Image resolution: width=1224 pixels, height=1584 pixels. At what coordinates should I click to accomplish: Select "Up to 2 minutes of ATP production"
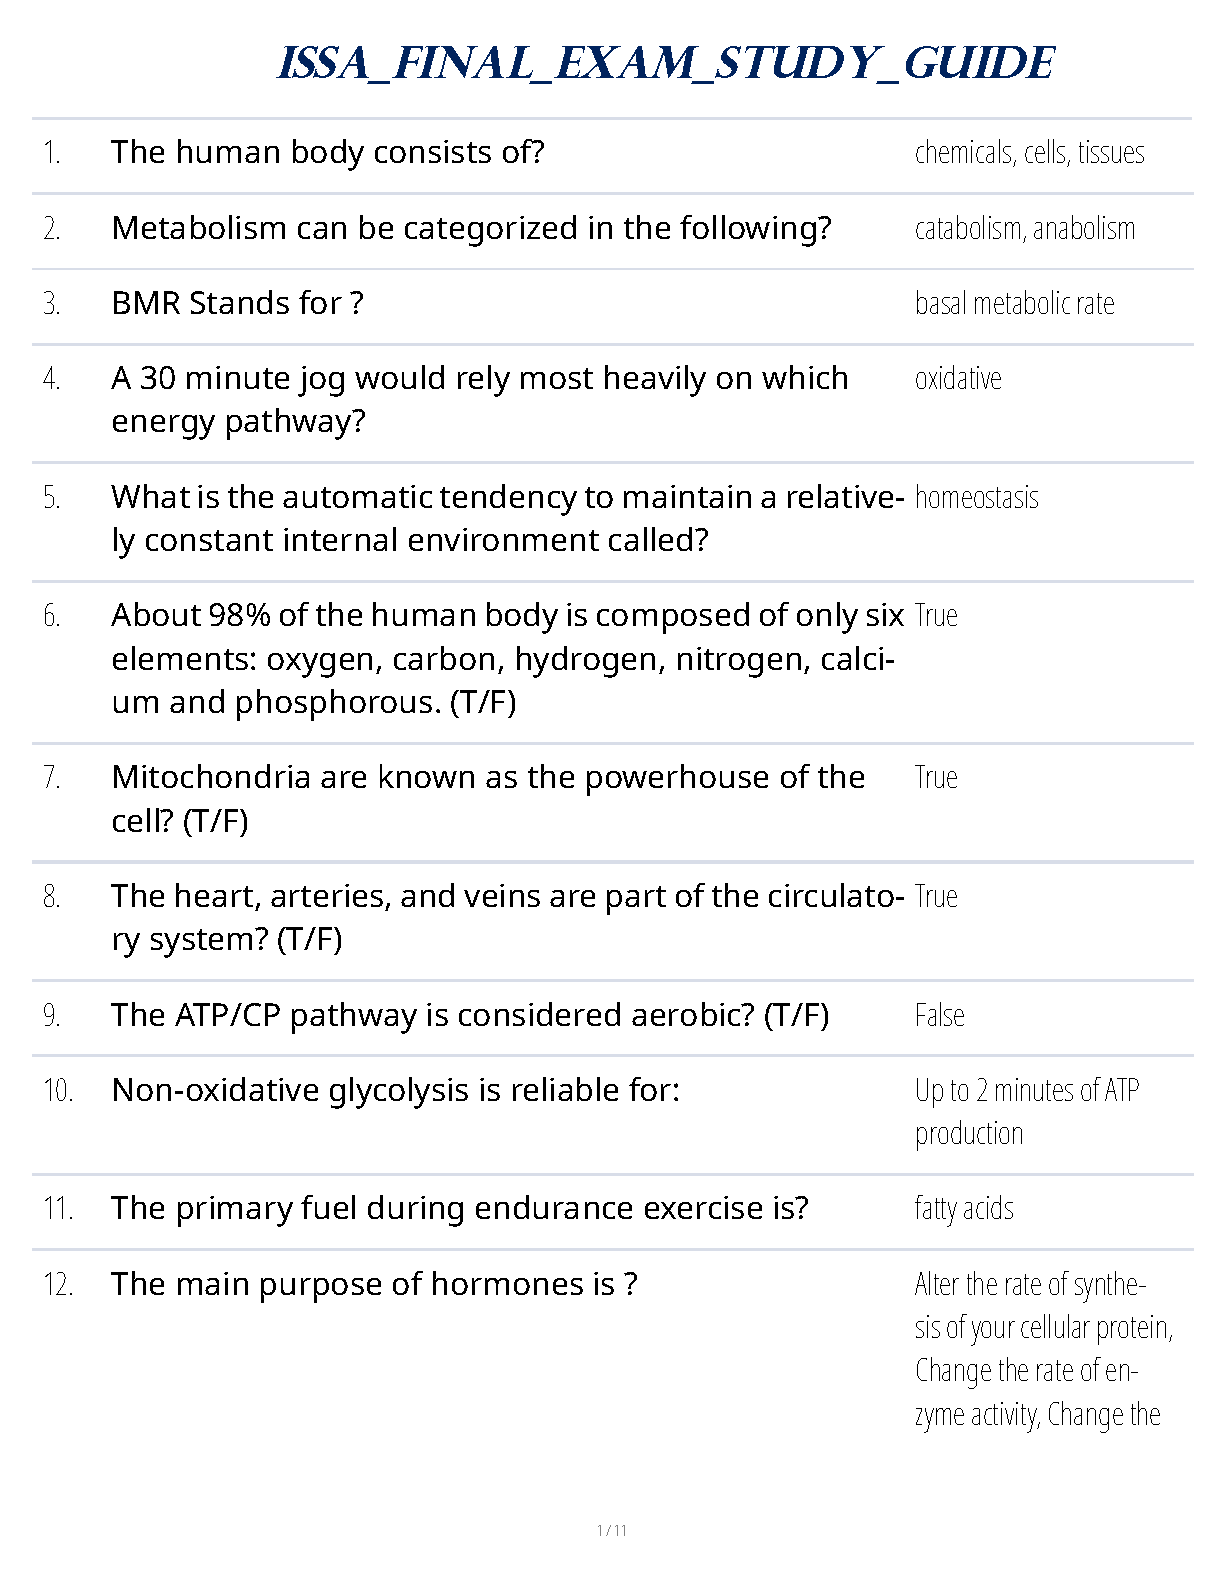tap(1026, 1111)
